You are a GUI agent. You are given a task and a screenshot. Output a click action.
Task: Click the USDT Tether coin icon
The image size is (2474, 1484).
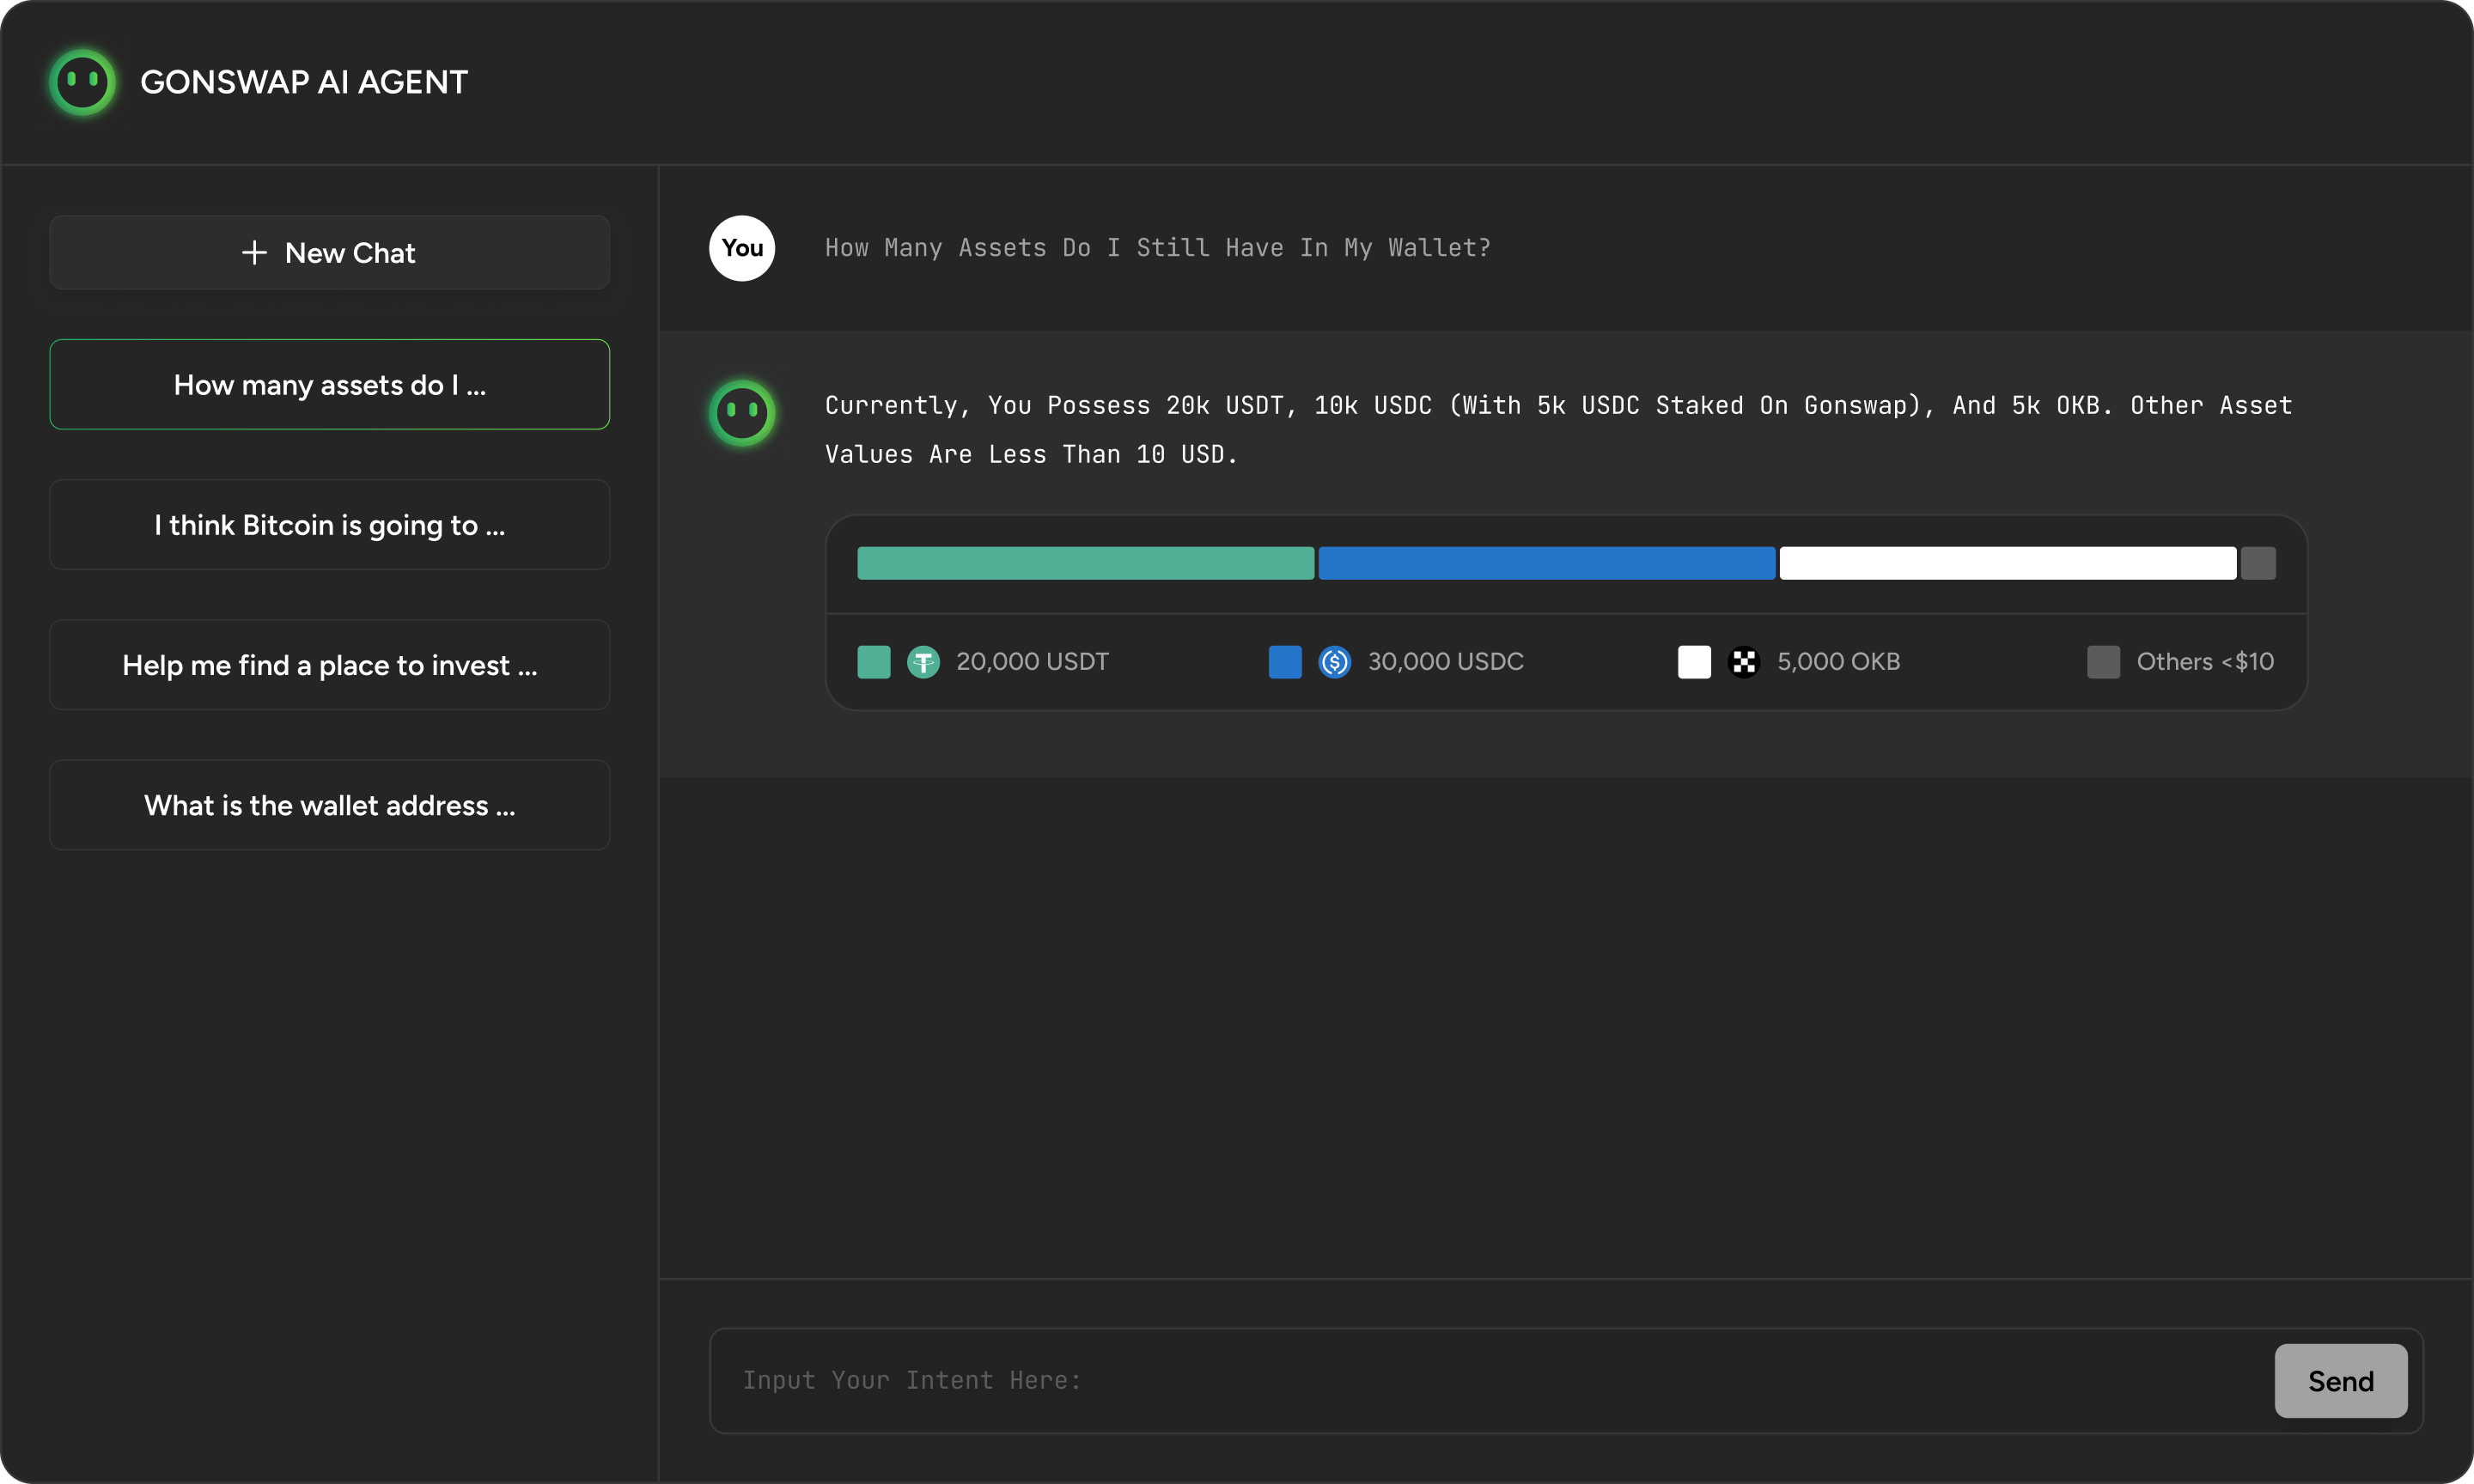923,662
